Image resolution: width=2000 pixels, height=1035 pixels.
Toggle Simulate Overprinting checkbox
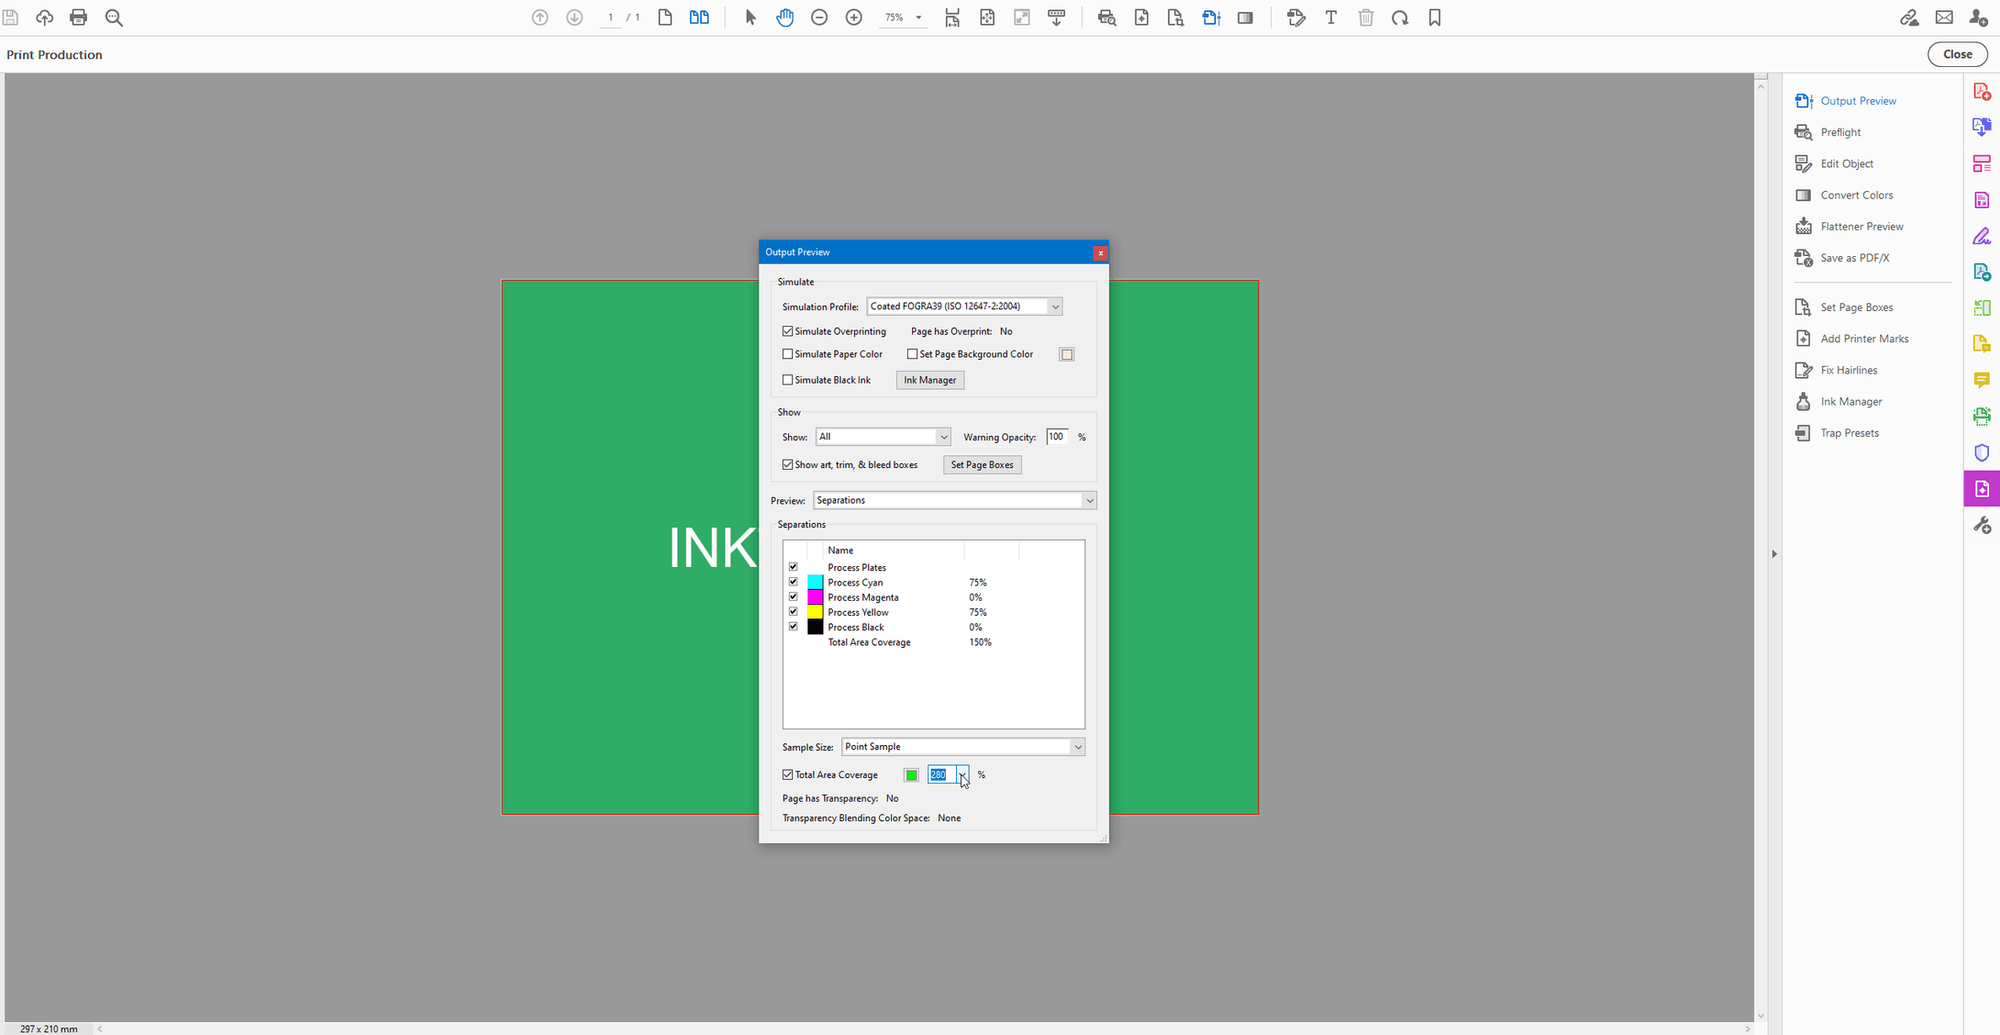[x=788, y=331]
